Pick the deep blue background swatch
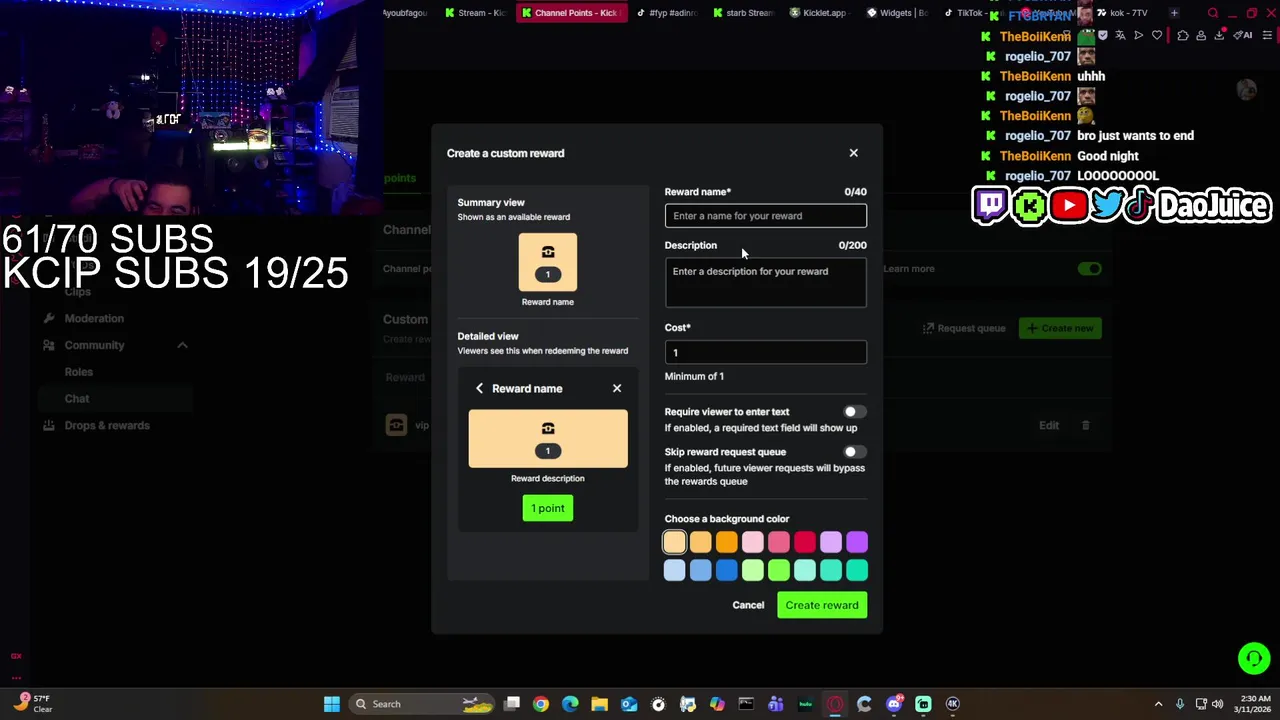1280x720 pixels. click(727, 570)
